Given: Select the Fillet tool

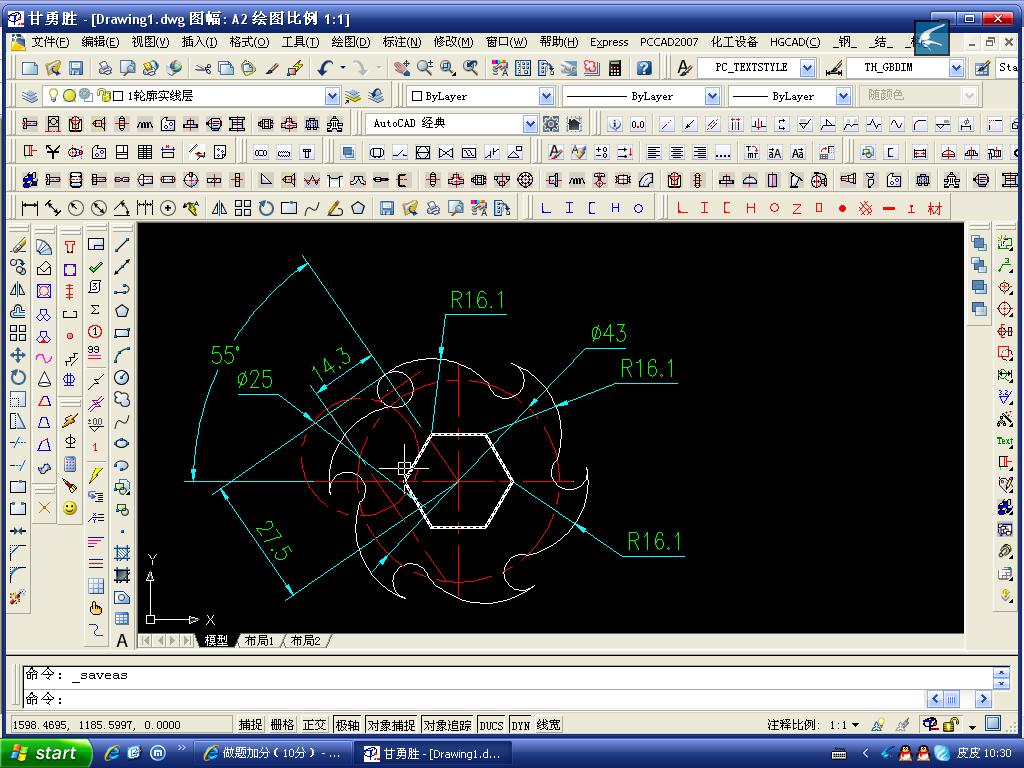Looking at the screenshot, I should (18, 575).
